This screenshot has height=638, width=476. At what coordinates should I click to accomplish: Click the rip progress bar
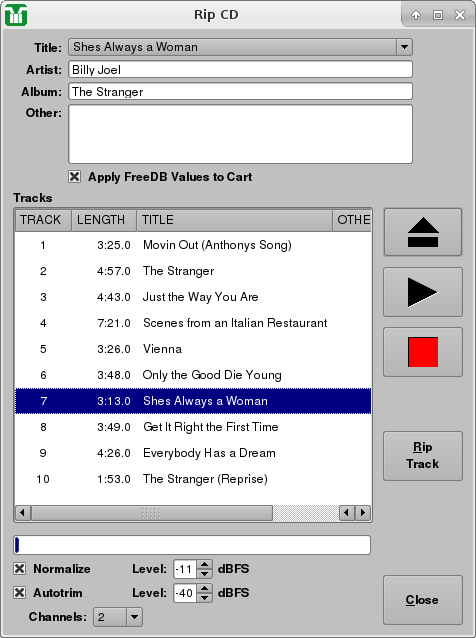tap(192, 545)
